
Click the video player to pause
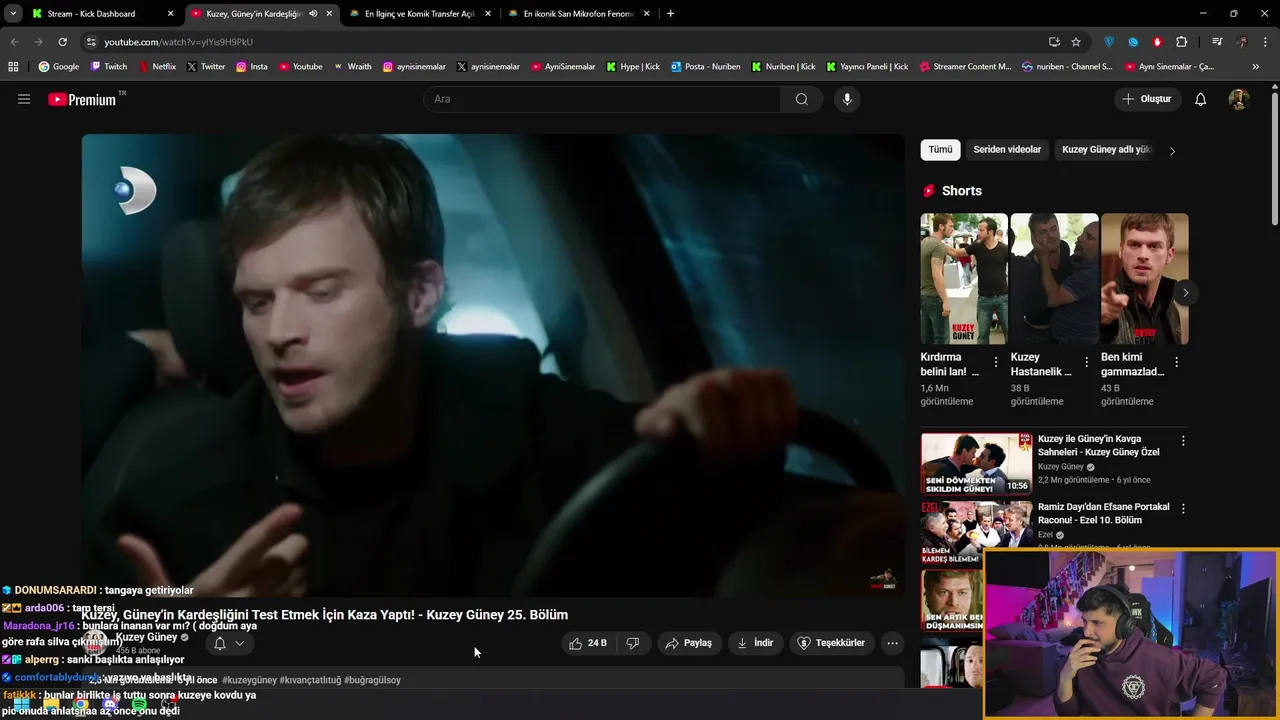[x=493, y=365]
